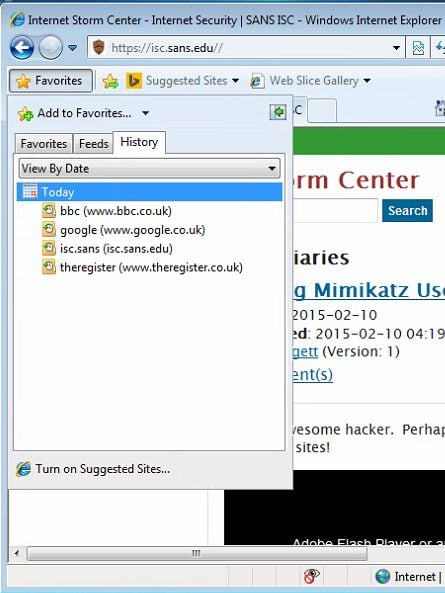Viewport: 445px width, 593px height.
Task: Open the Add to Favorites dropdown arrow
Action: [x=146, y=113]
